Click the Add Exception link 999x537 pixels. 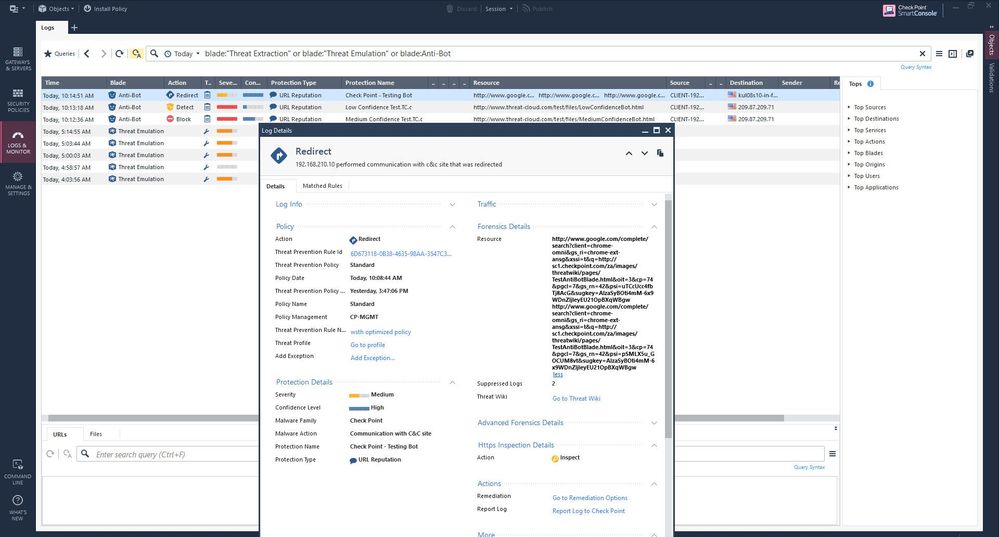coord(372,357)
